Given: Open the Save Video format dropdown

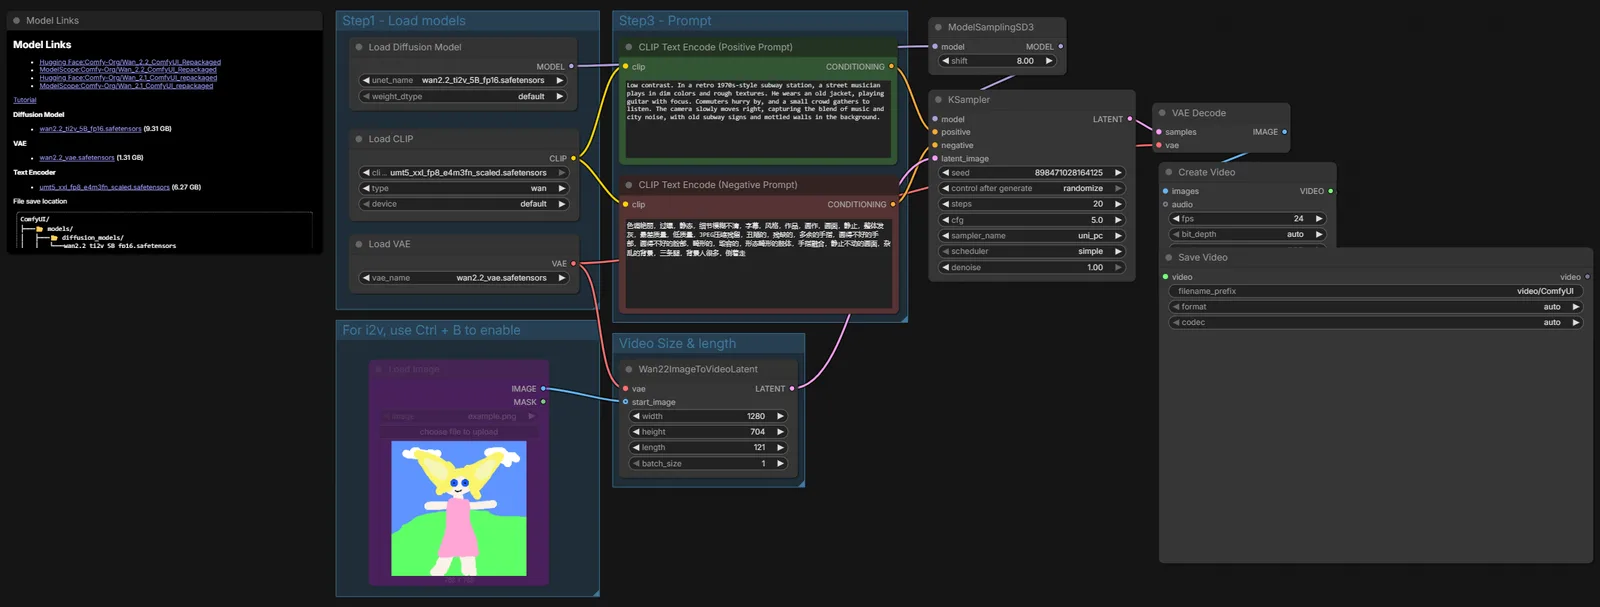Looking at the screenshot, I should (x=1376, y=307).
